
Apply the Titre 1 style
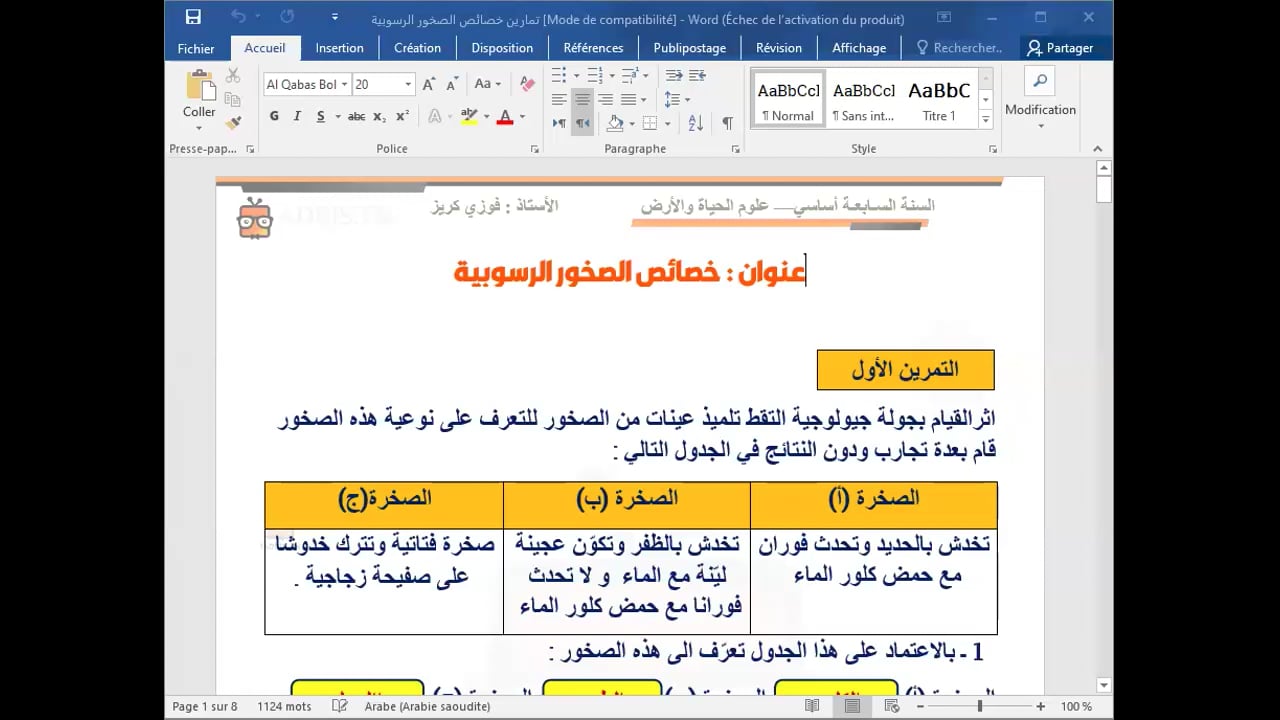click(939, 98)
